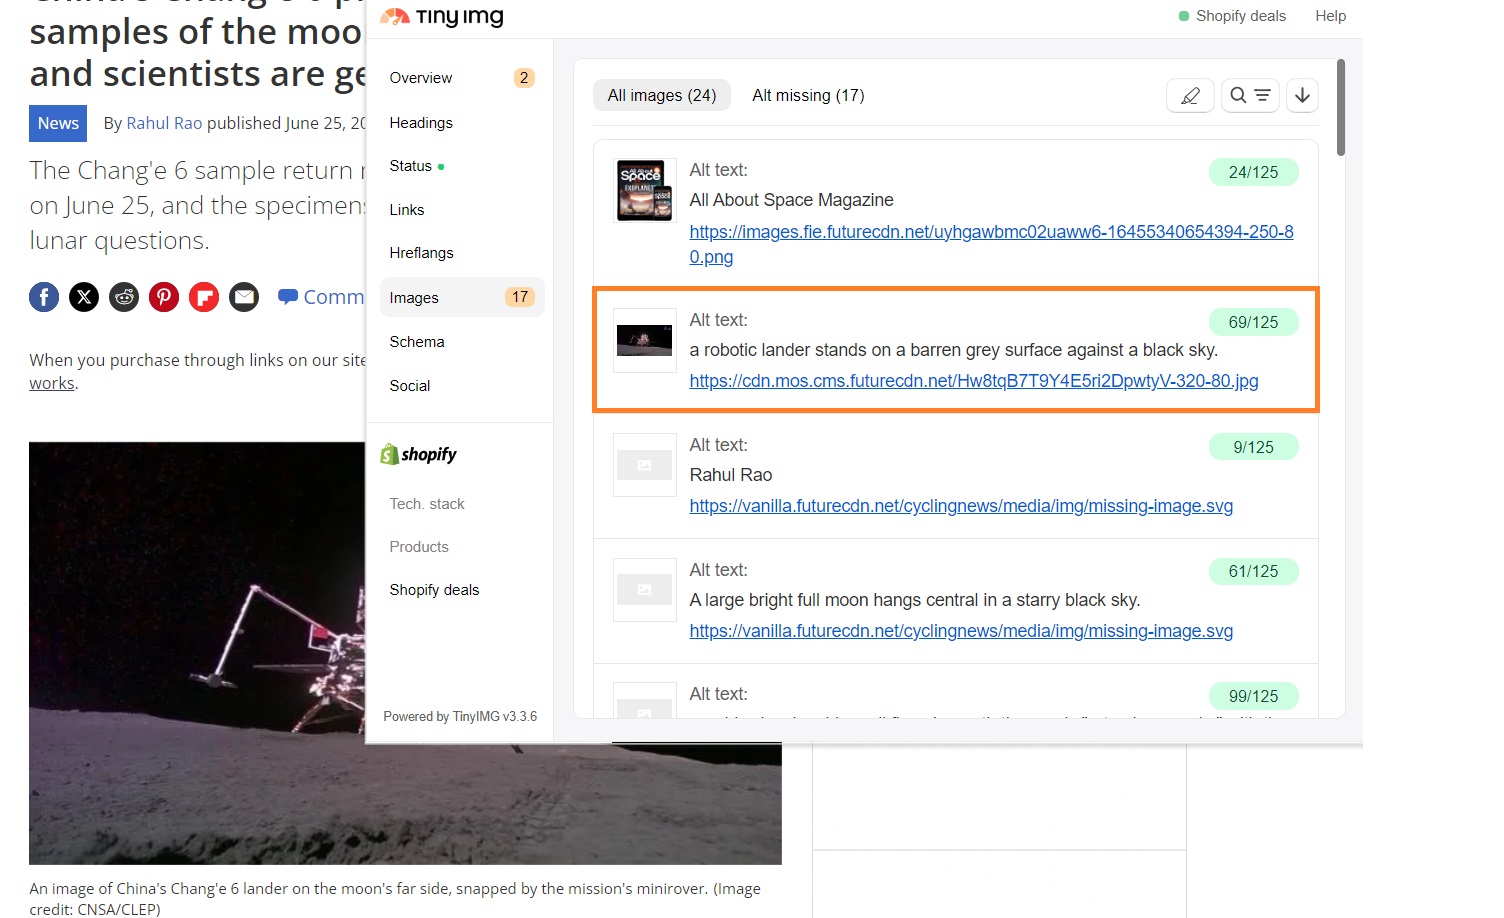Switch to the Alt missing (17) tab
Viewport: 1504px width, 918px height.
click(x=808, y=95)
